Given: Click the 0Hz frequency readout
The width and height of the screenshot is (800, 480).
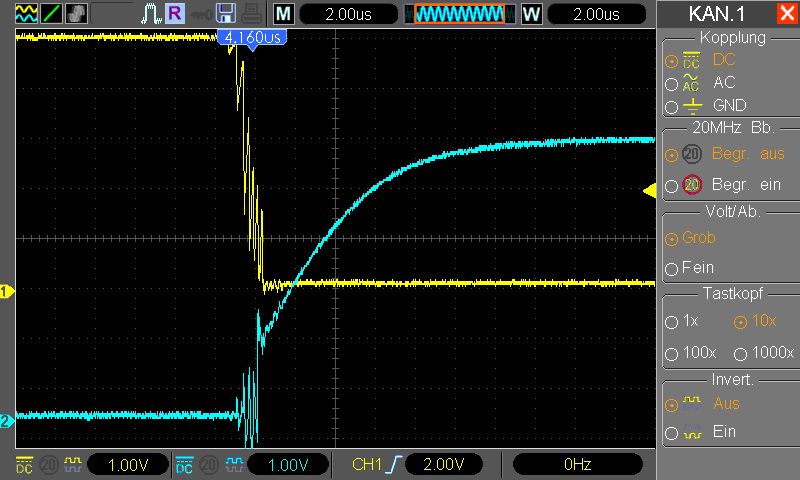Looking at the screenshot, I should tap(578, 465).
